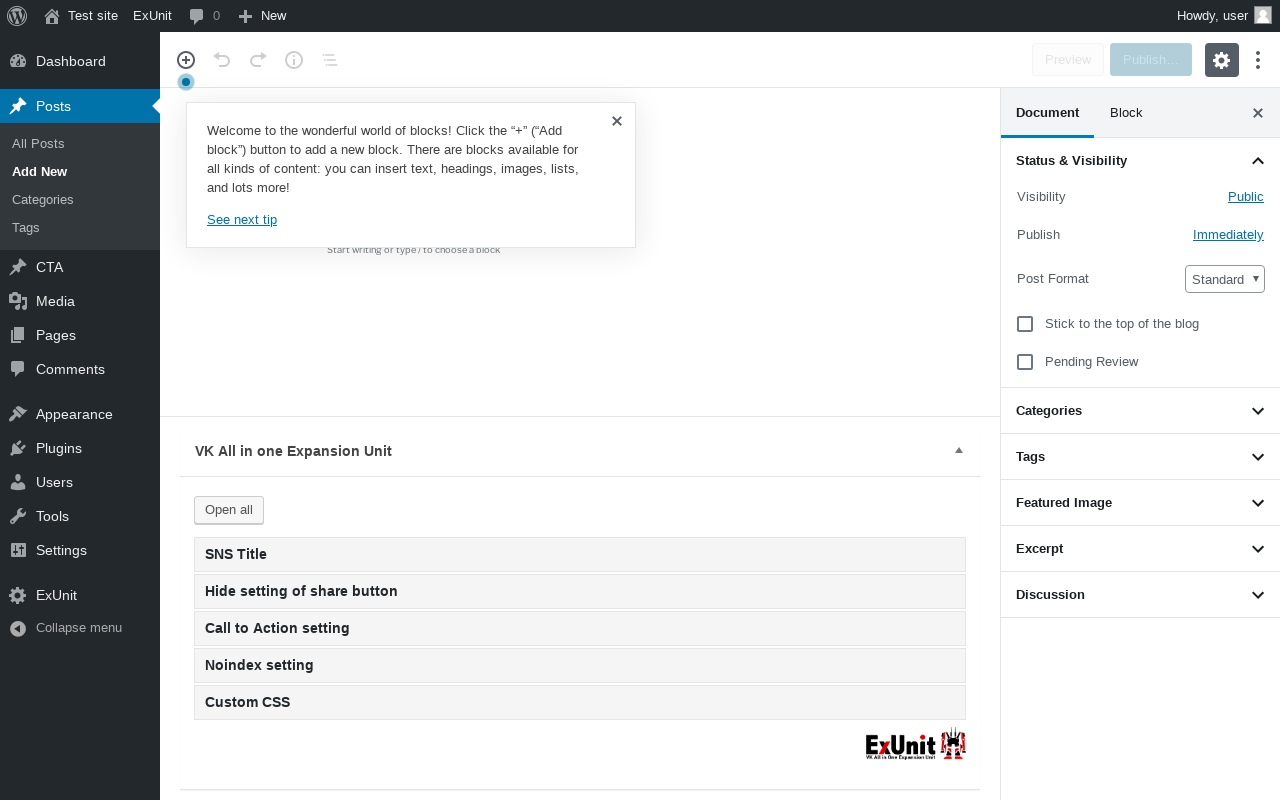Dismiss the welcome tip with the X
This screenshot has width=1280, height=800.
click(x=617, y=121)
